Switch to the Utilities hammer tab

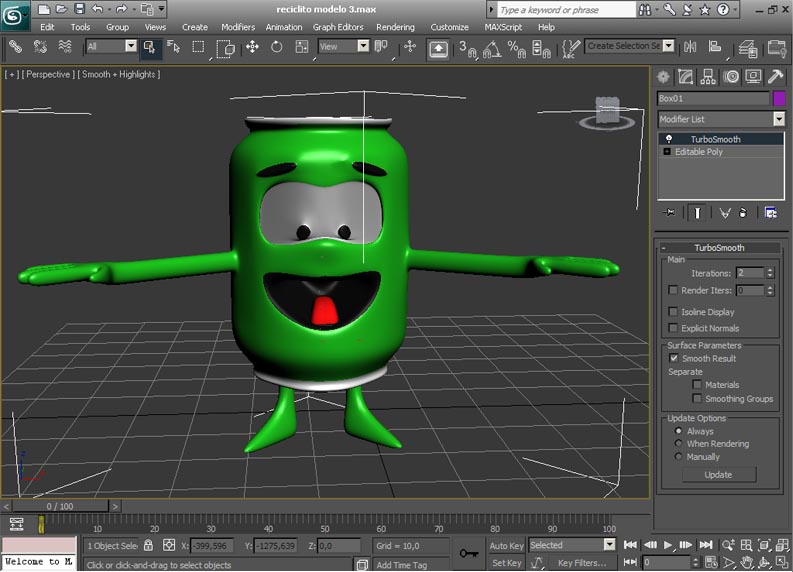[775, 76]
